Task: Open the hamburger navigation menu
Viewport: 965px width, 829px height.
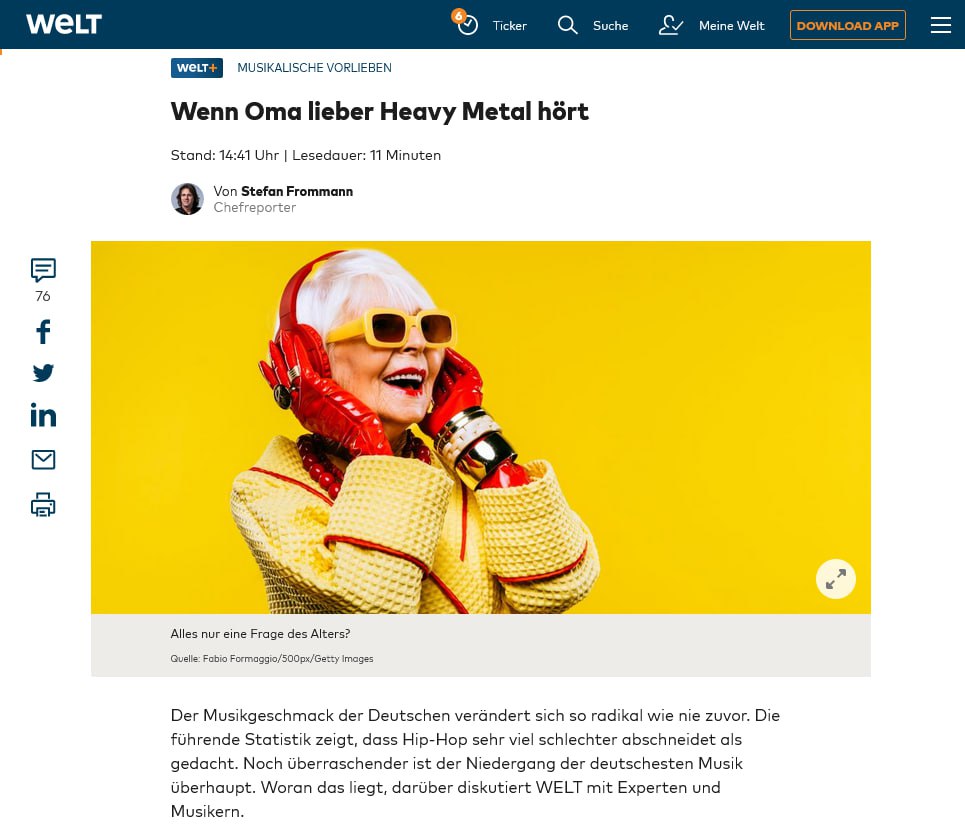Action: (x=940, y=25)
